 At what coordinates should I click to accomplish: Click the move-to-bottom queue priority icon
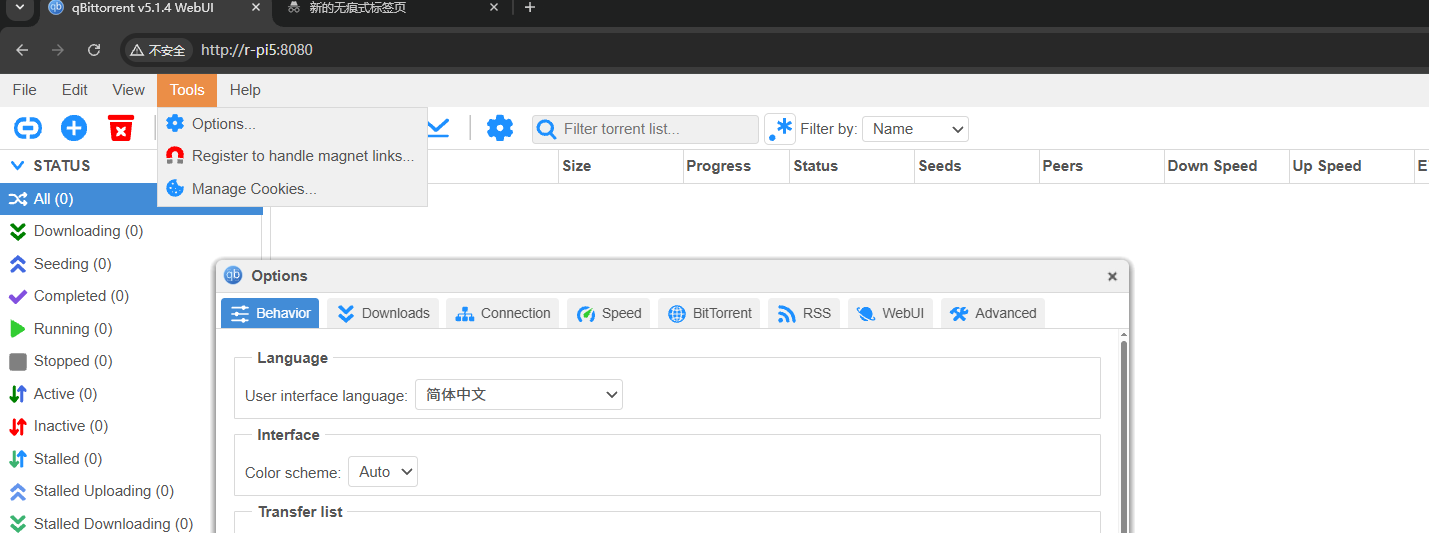pos(438,128)
